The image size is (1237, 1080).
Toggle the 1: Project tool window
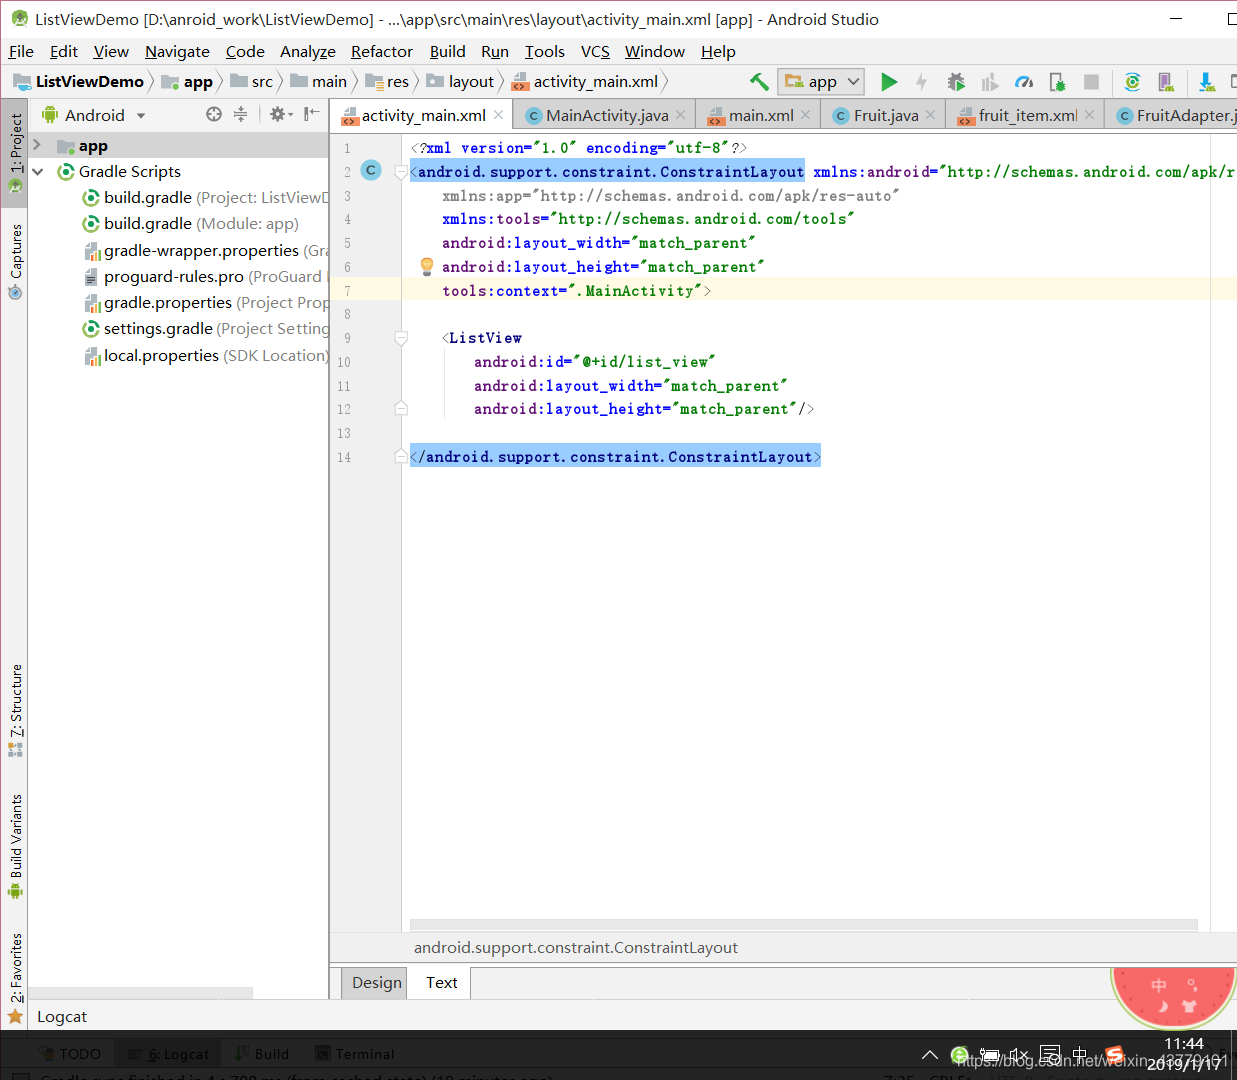click(x=15, y=152)
